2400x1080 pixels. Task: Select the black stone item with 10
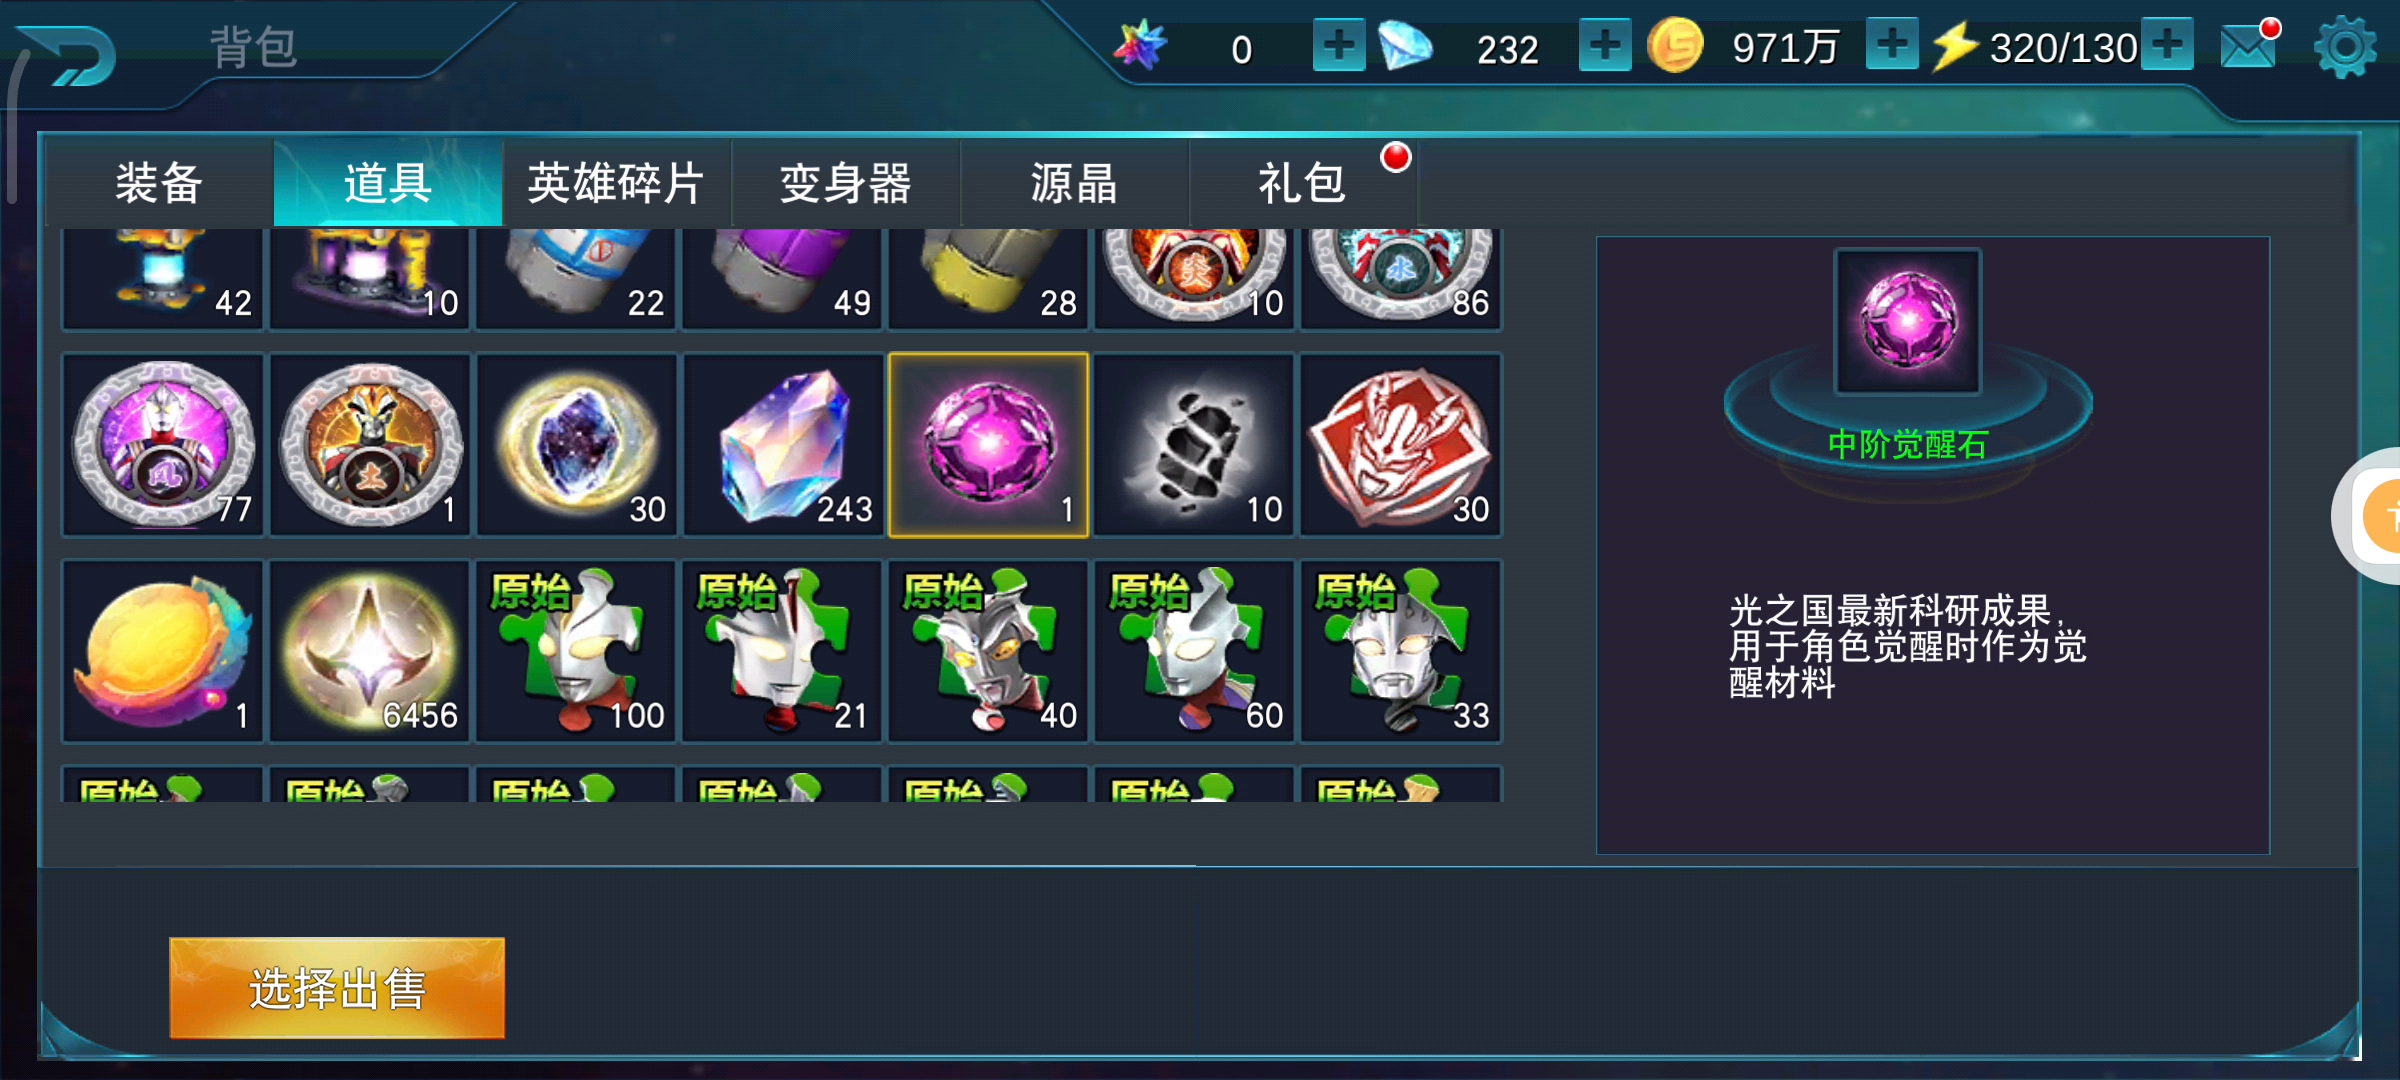tap(1194, 445)
